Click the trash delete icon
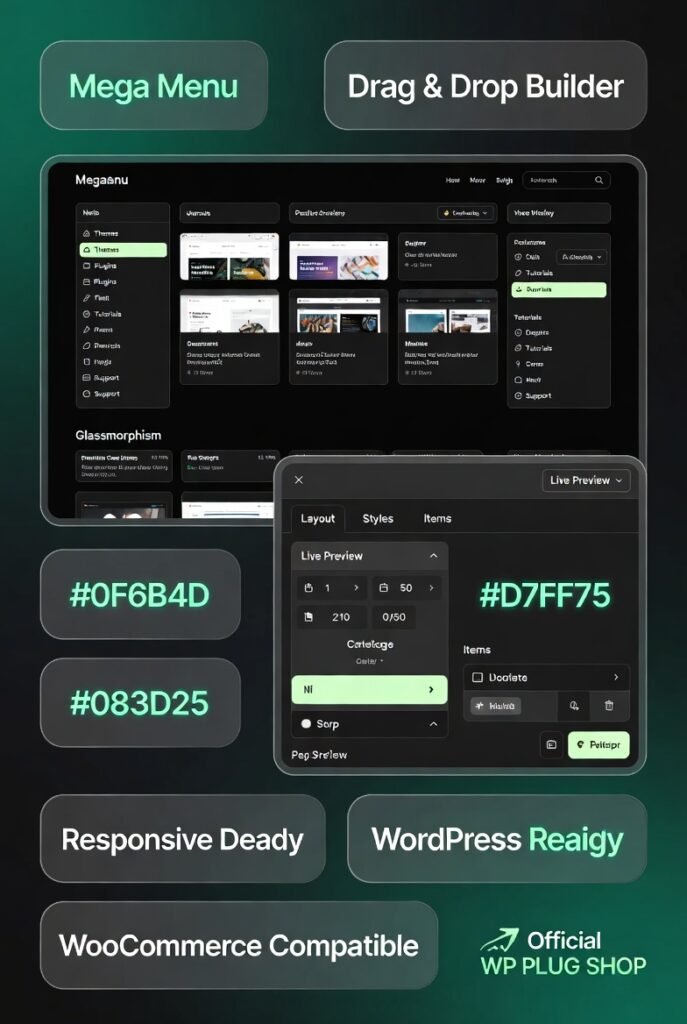This screenshot has width=687, height=1024. [x=609, y=706]
